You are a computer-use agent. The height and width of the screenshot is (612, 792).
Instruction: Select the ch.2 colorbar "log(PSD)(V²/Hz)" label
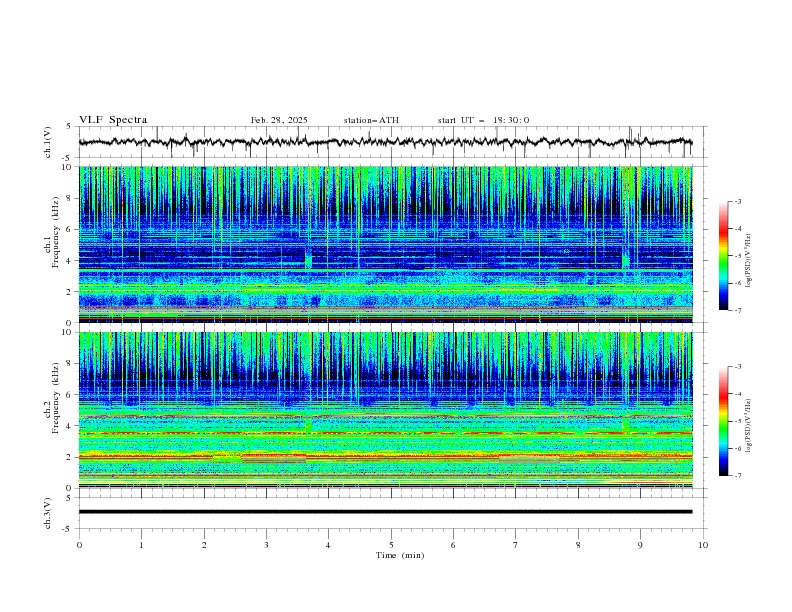[x=749, y=425]
